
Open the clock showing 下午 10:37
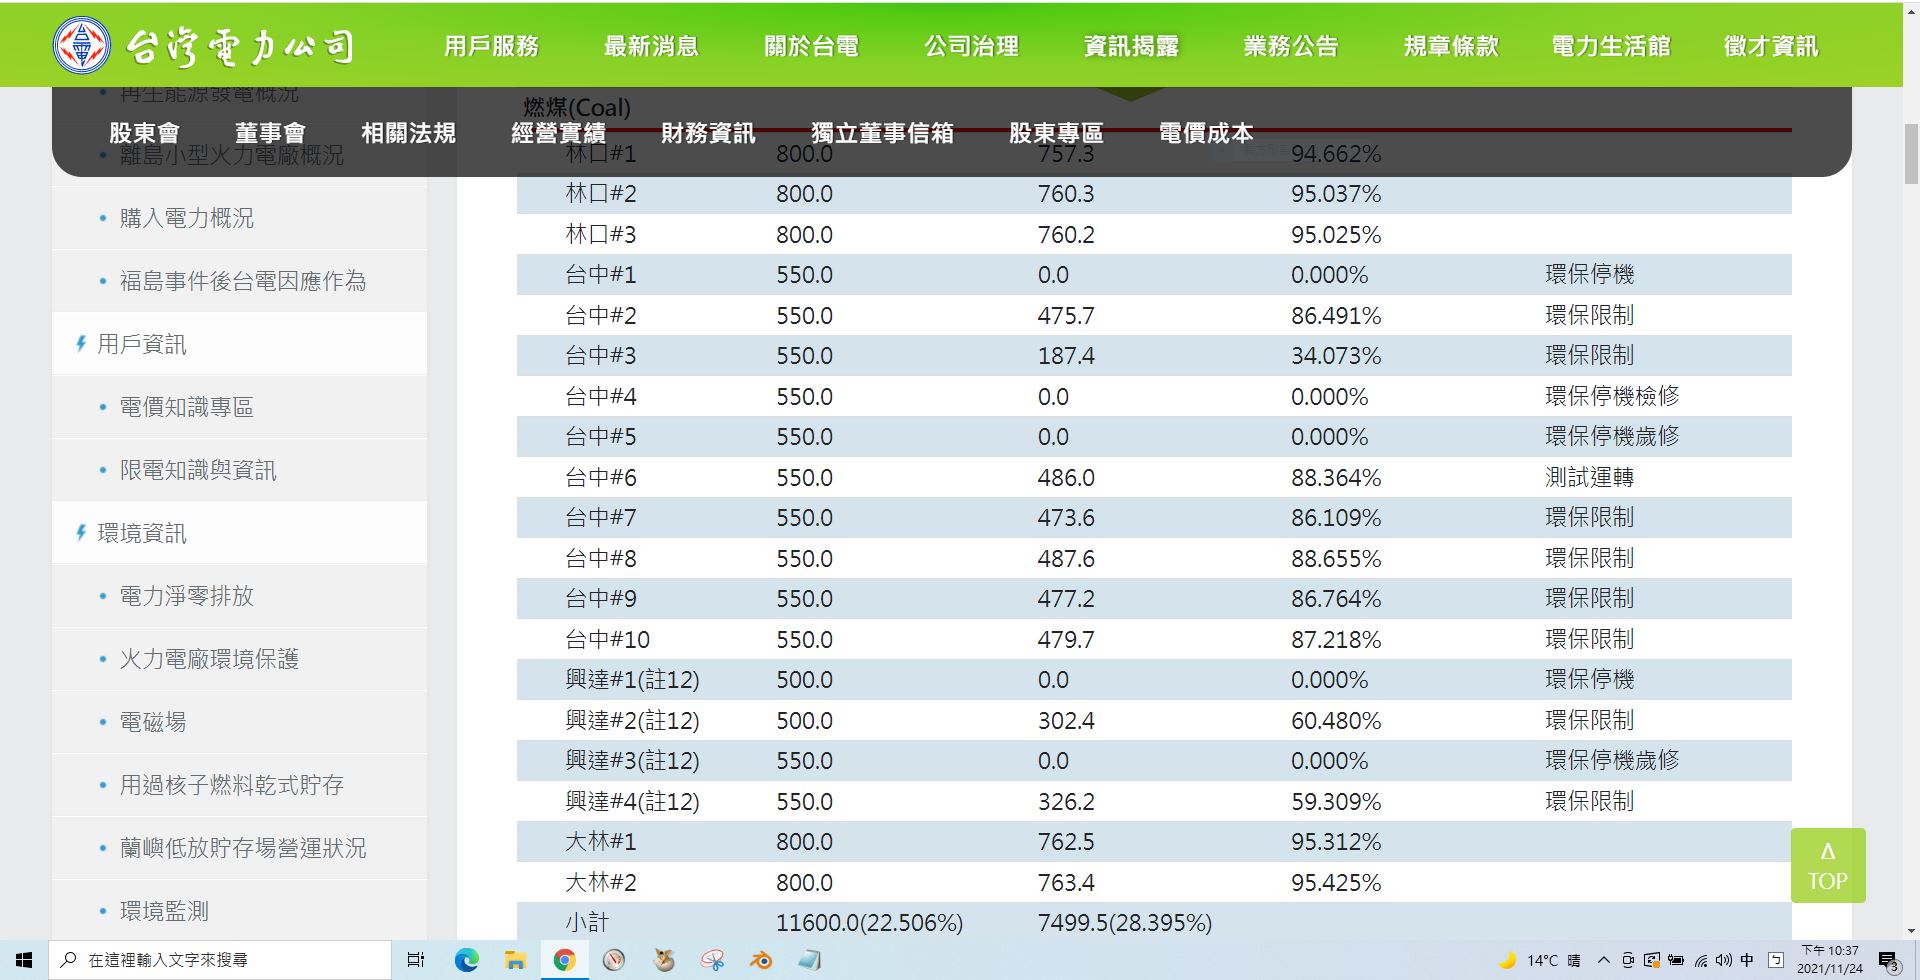coord(1829,960)
